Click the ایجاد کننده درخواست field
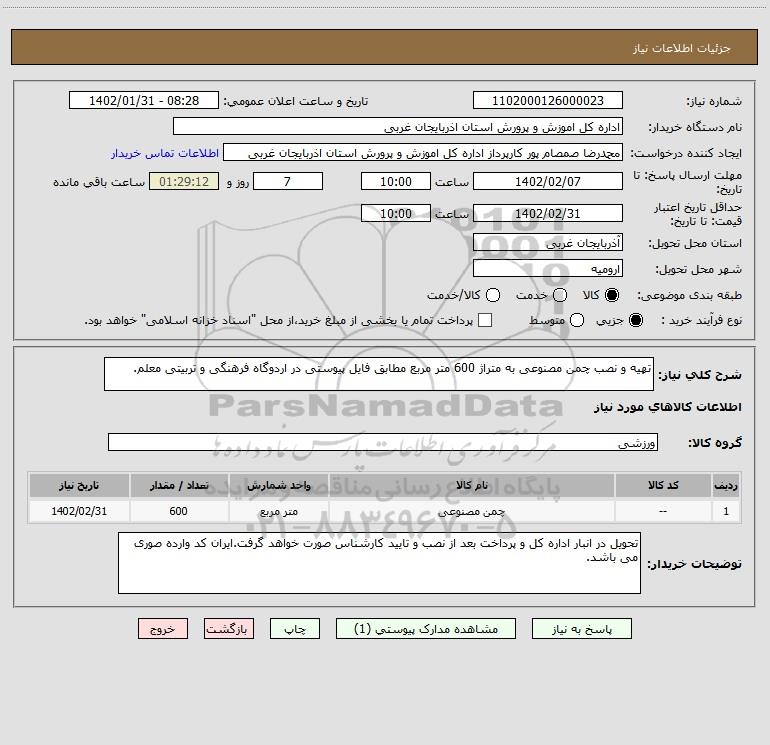 point(423,152)
